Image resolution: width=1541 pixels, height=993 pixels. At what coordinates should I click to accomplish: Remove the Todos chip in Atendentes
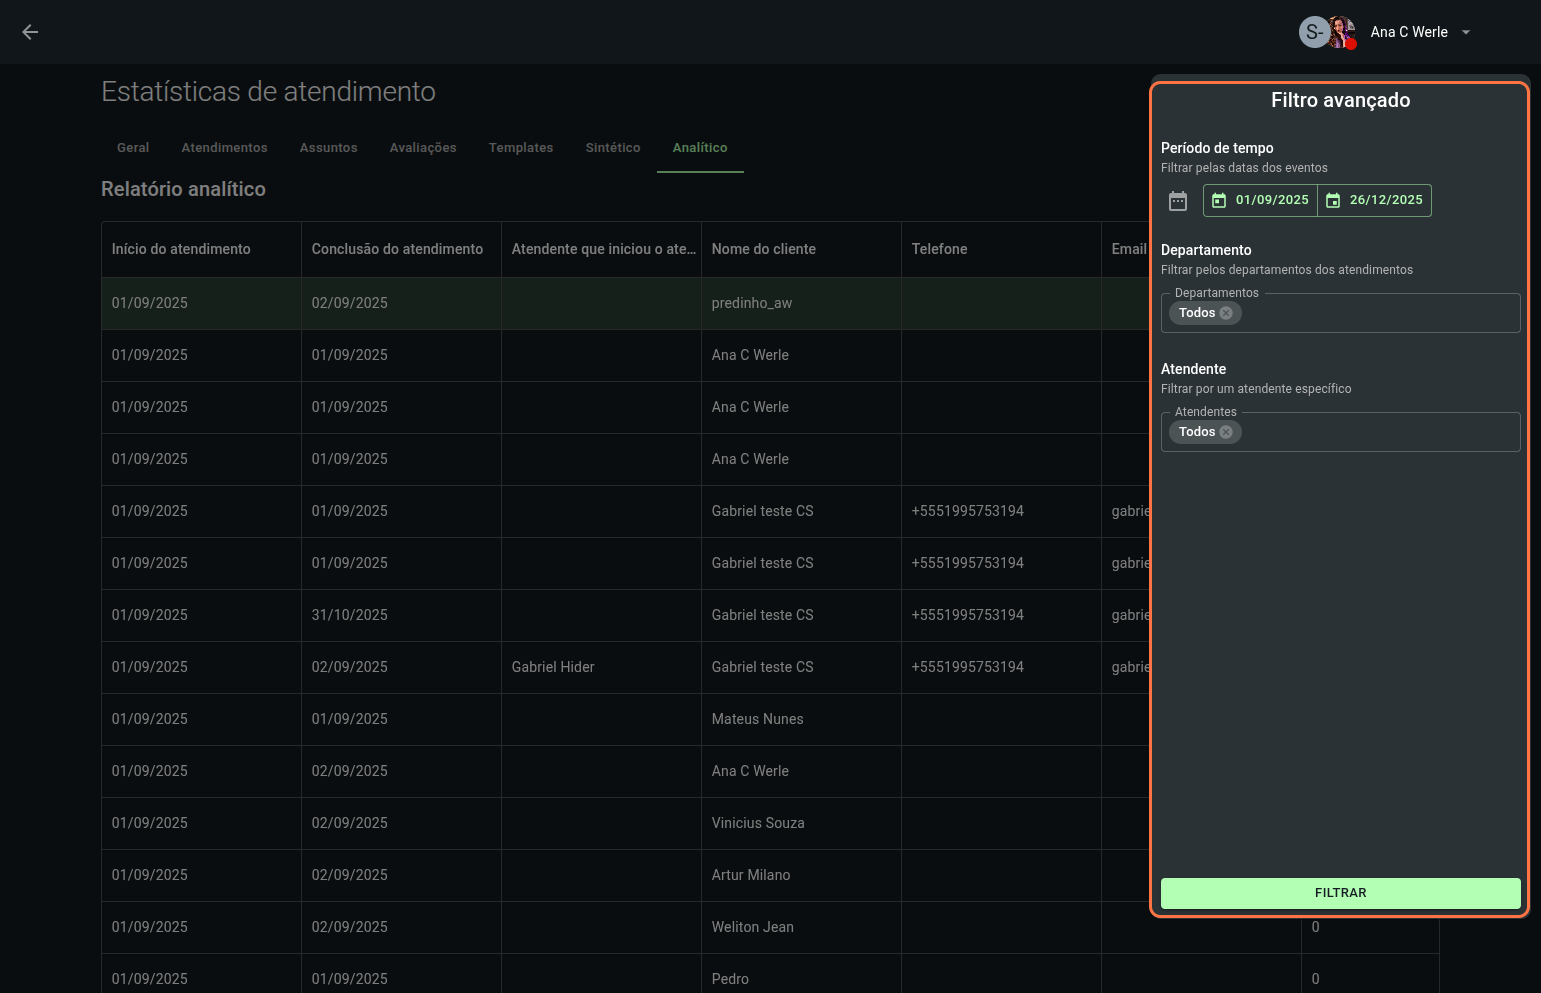(1226, 432)
